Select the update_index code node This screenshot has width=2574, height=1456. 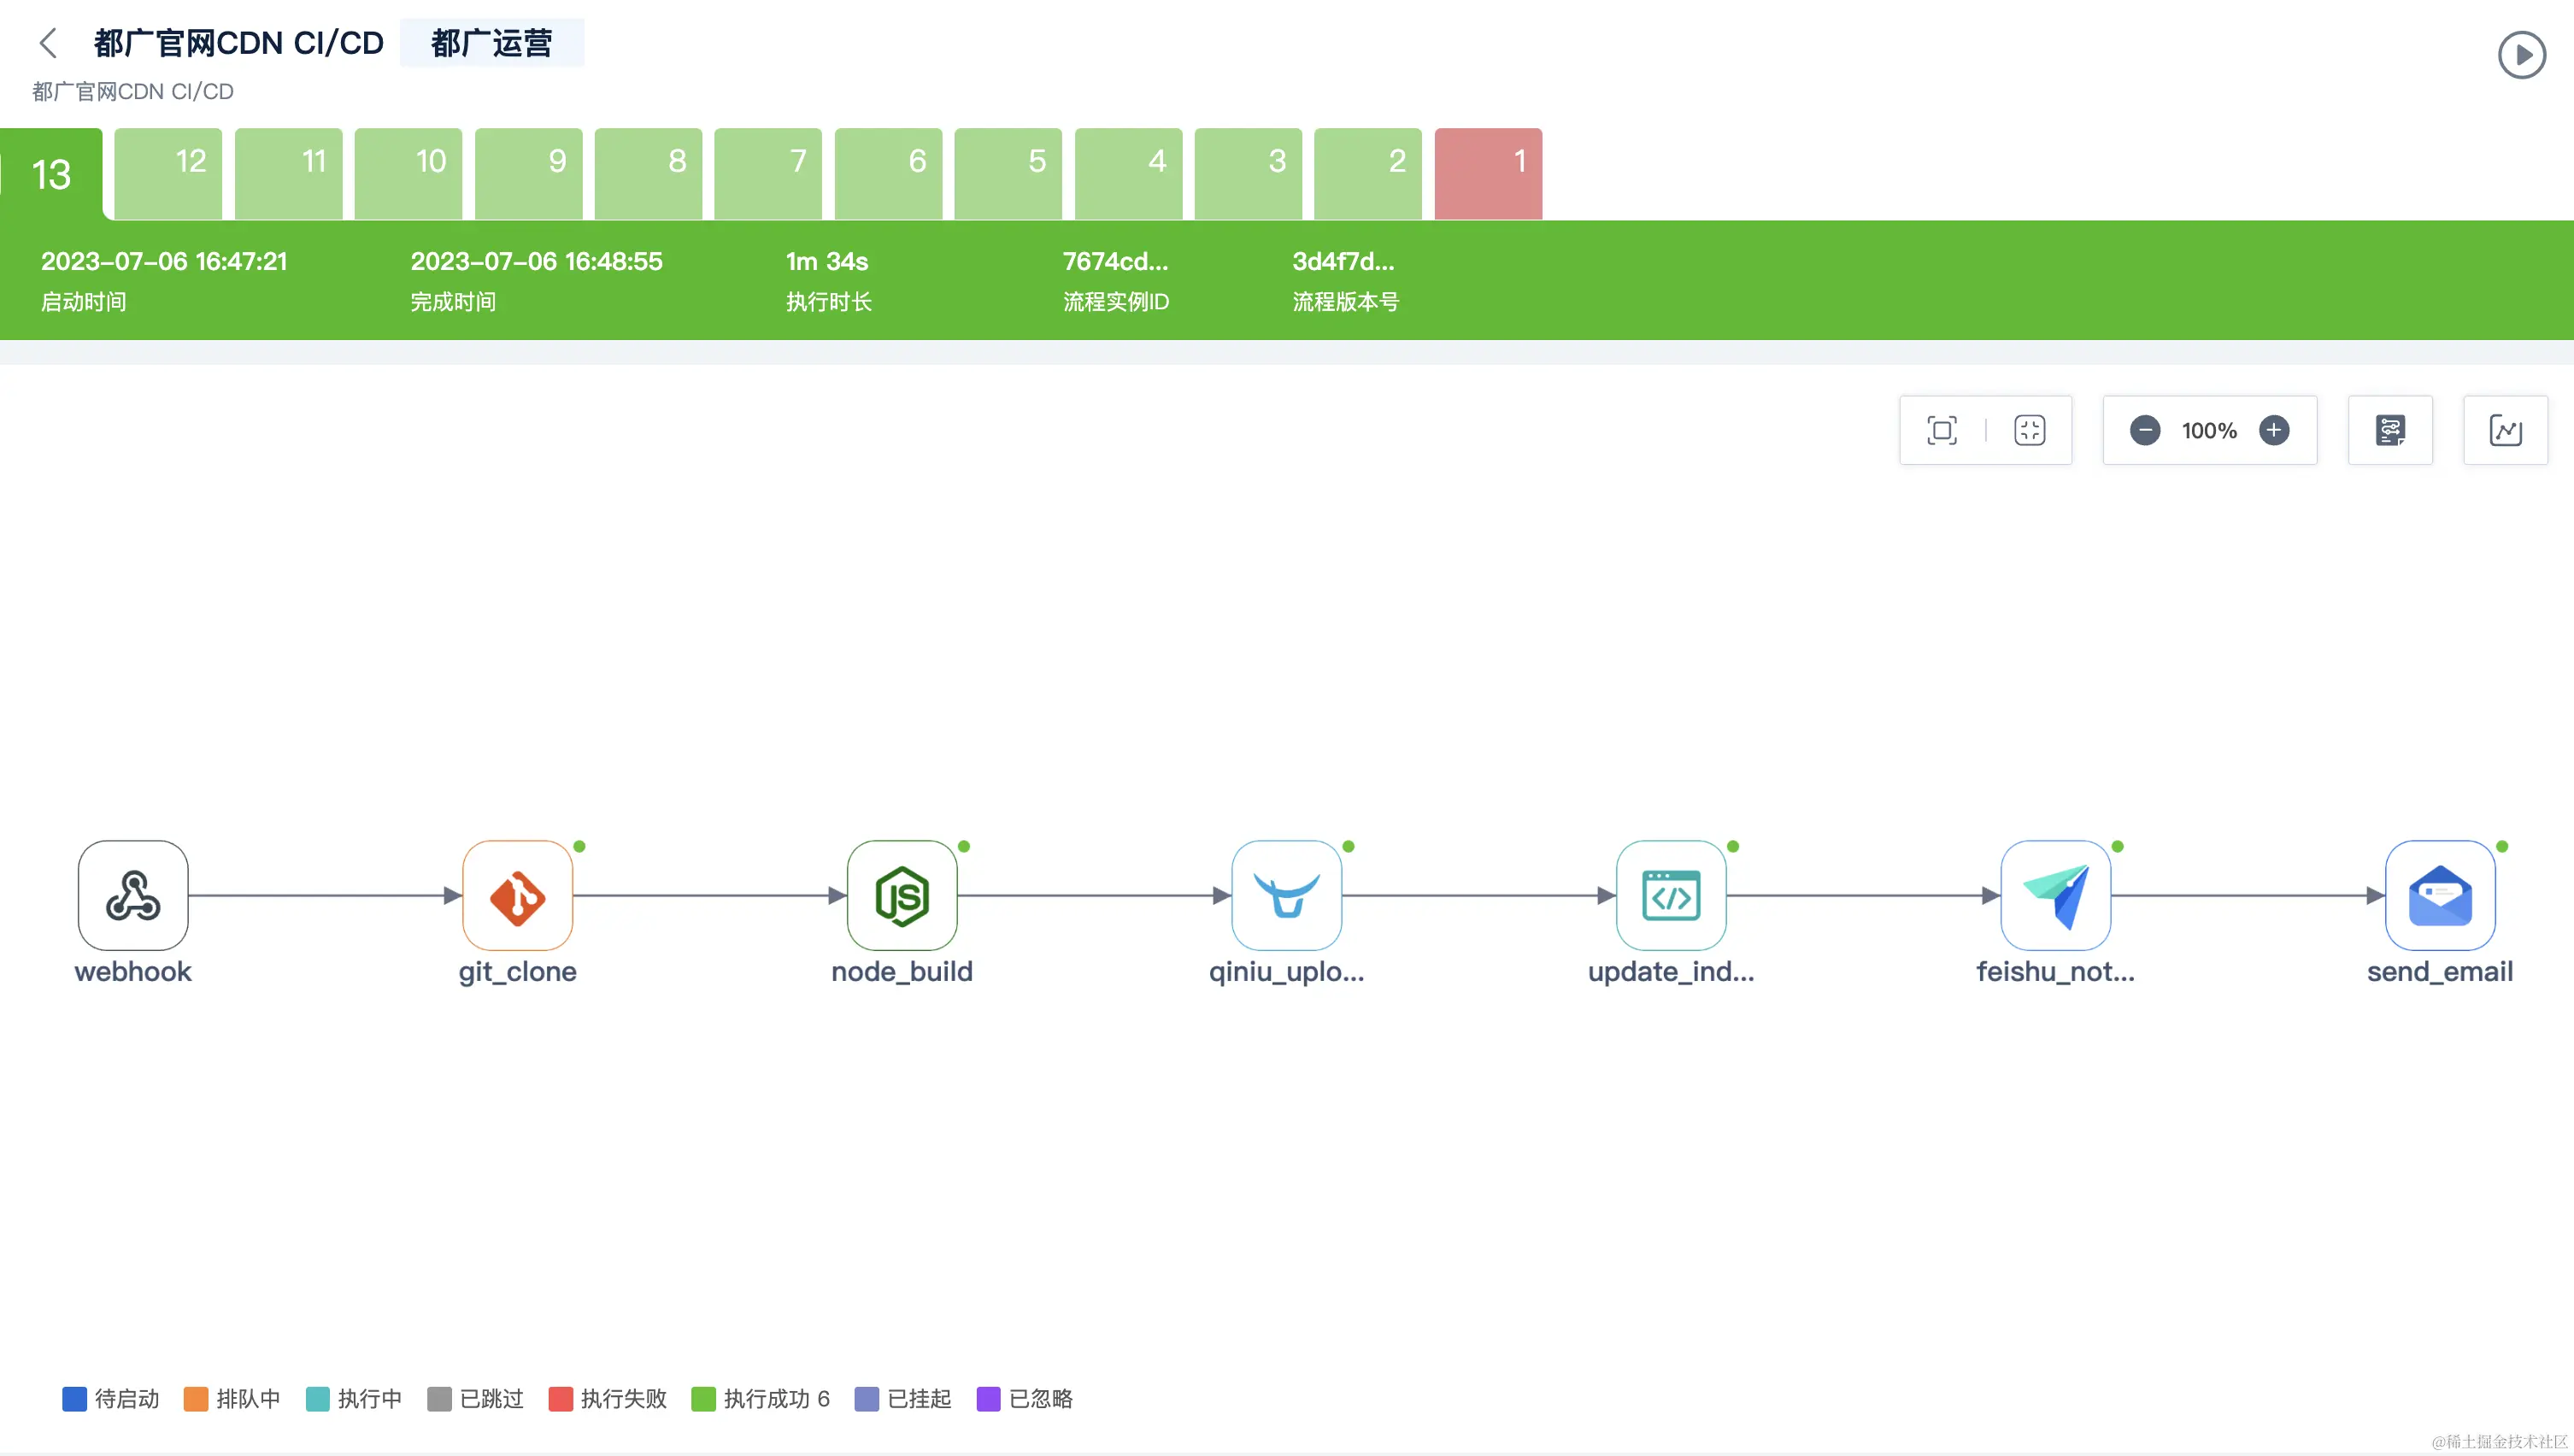point(1670,895)
